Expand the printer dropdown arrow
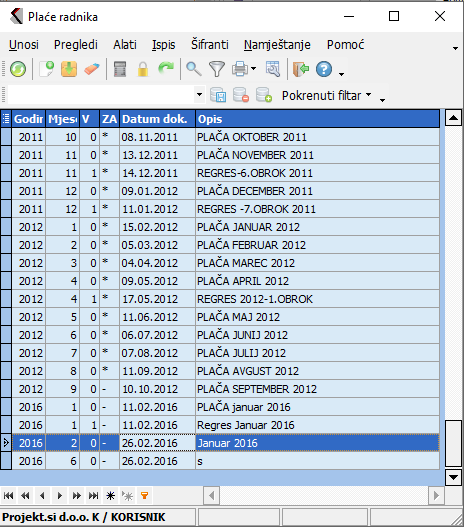This screenshot has width=464, height=527. pyautogui.click(x=253, y=69)
